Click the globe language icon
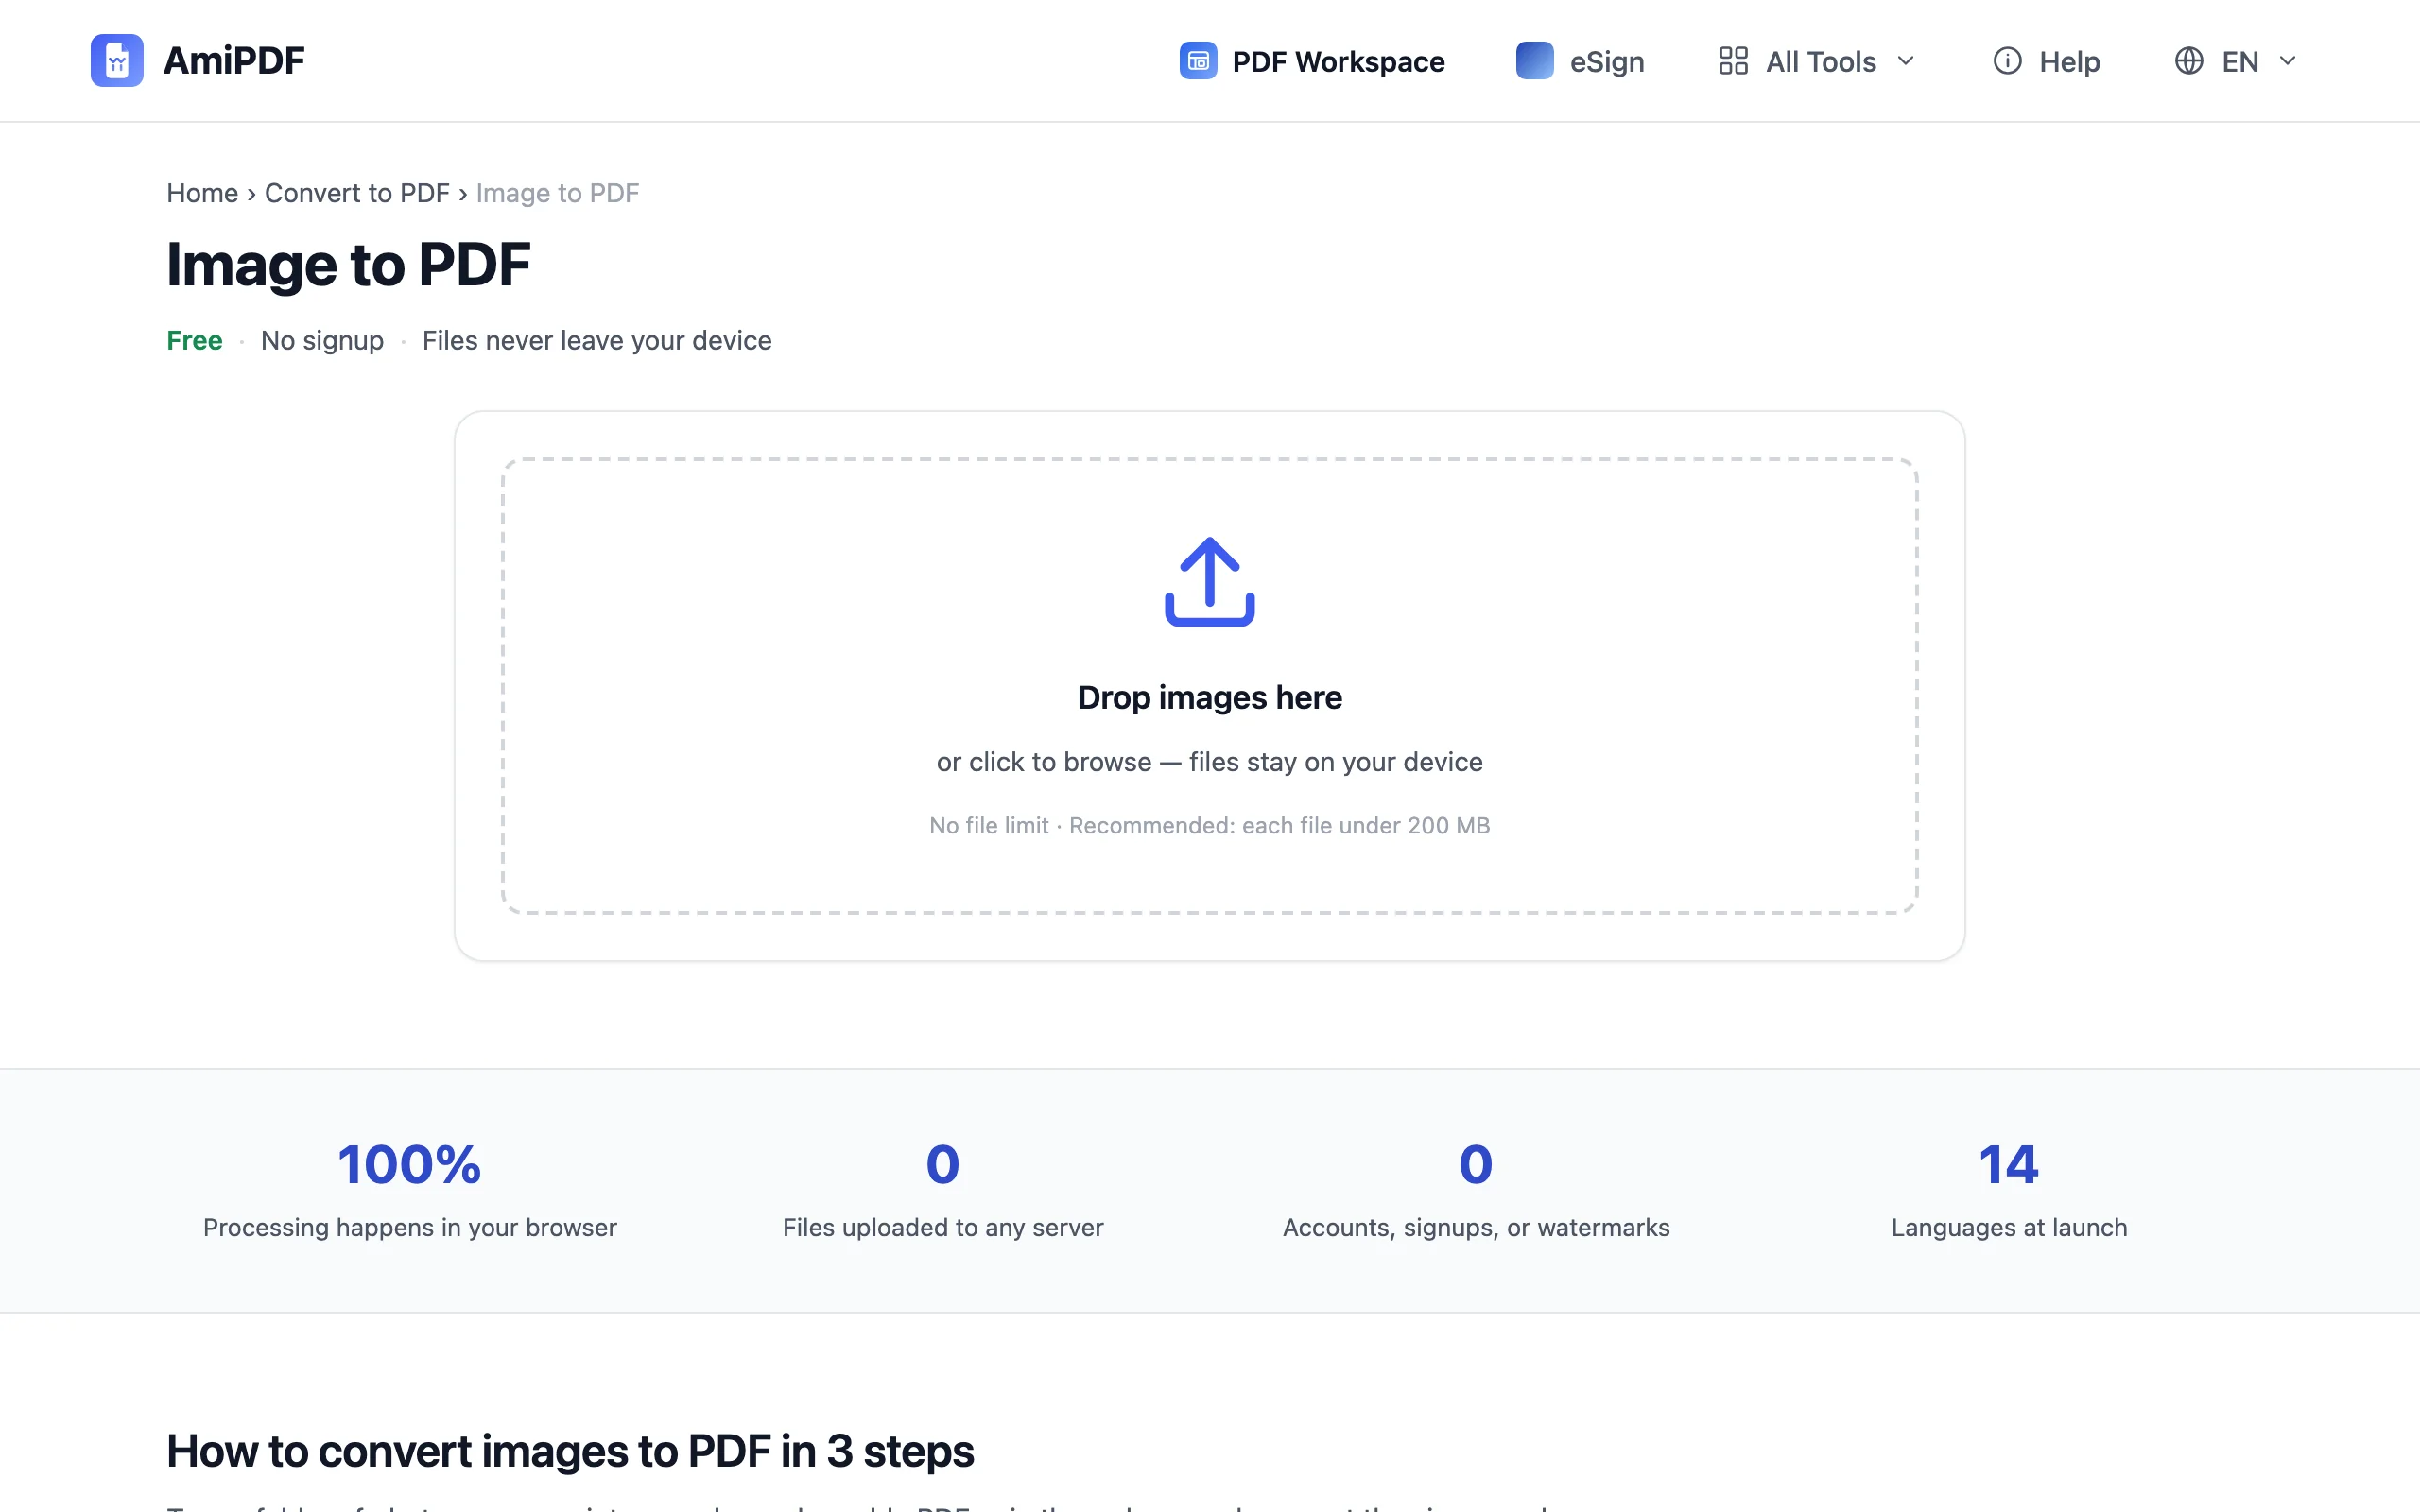Screen dimensions: 2420x1512 coord(2188,61)
